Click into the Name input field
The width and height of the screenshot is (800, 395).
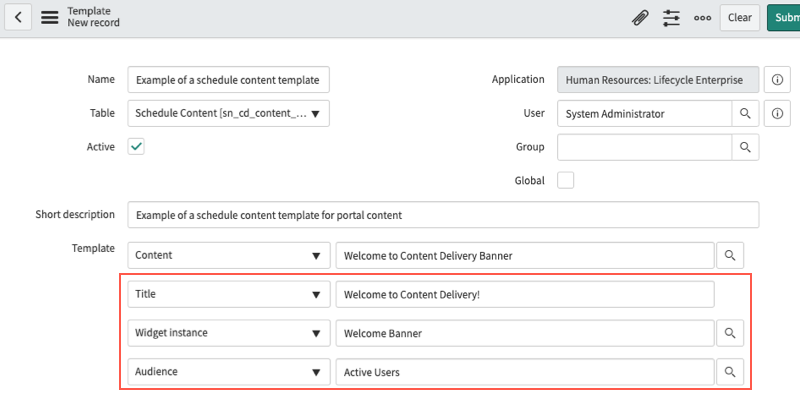point(229,80)
